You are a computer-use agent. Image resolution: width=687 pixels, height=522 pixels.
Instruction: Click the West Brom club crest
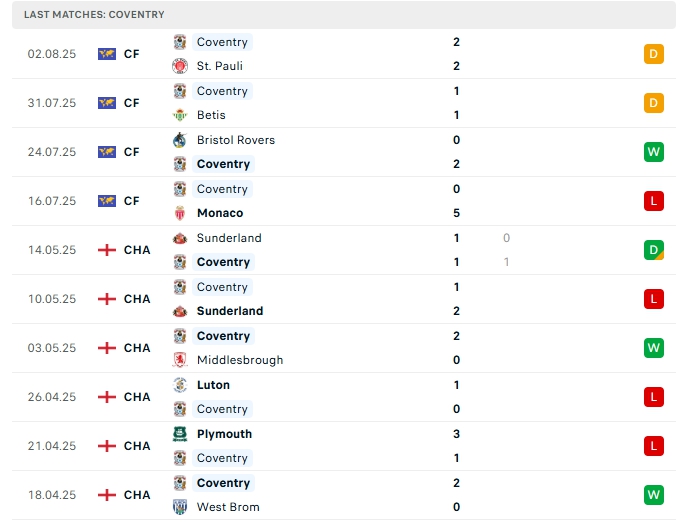coord(180,507)
